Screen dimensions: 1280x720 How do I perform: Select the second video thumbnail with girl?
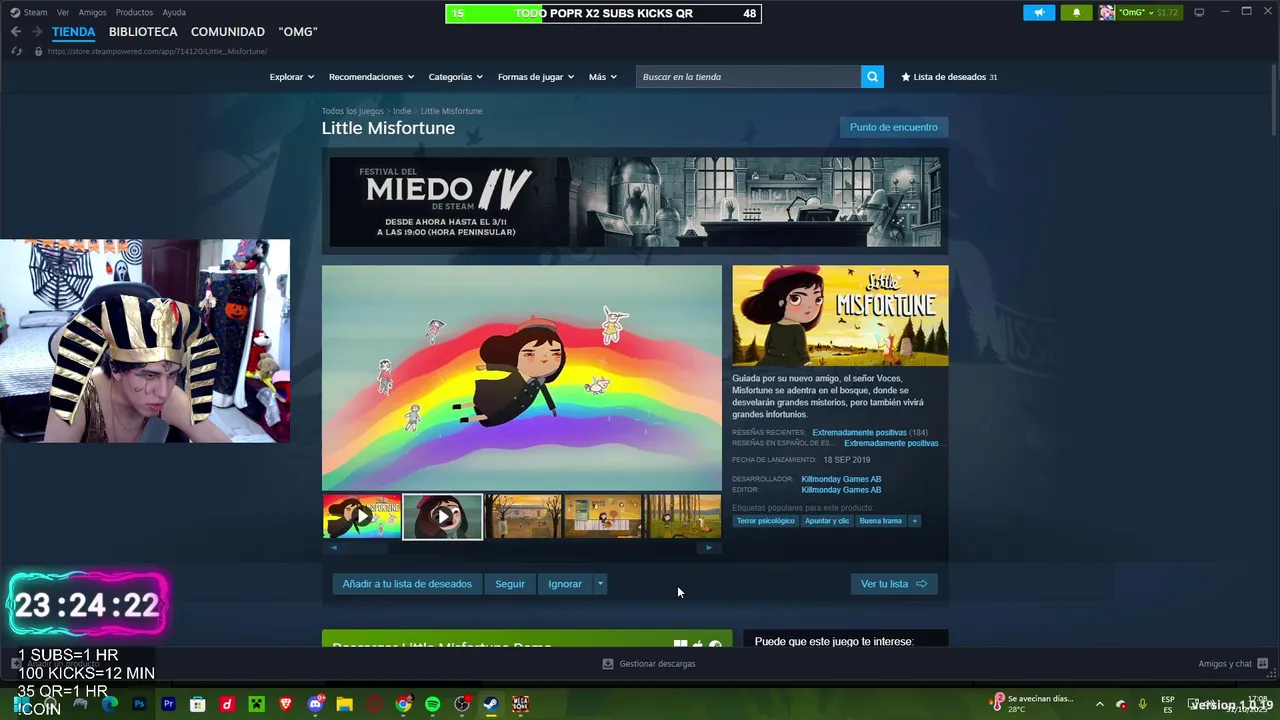[x=443, y=517]
